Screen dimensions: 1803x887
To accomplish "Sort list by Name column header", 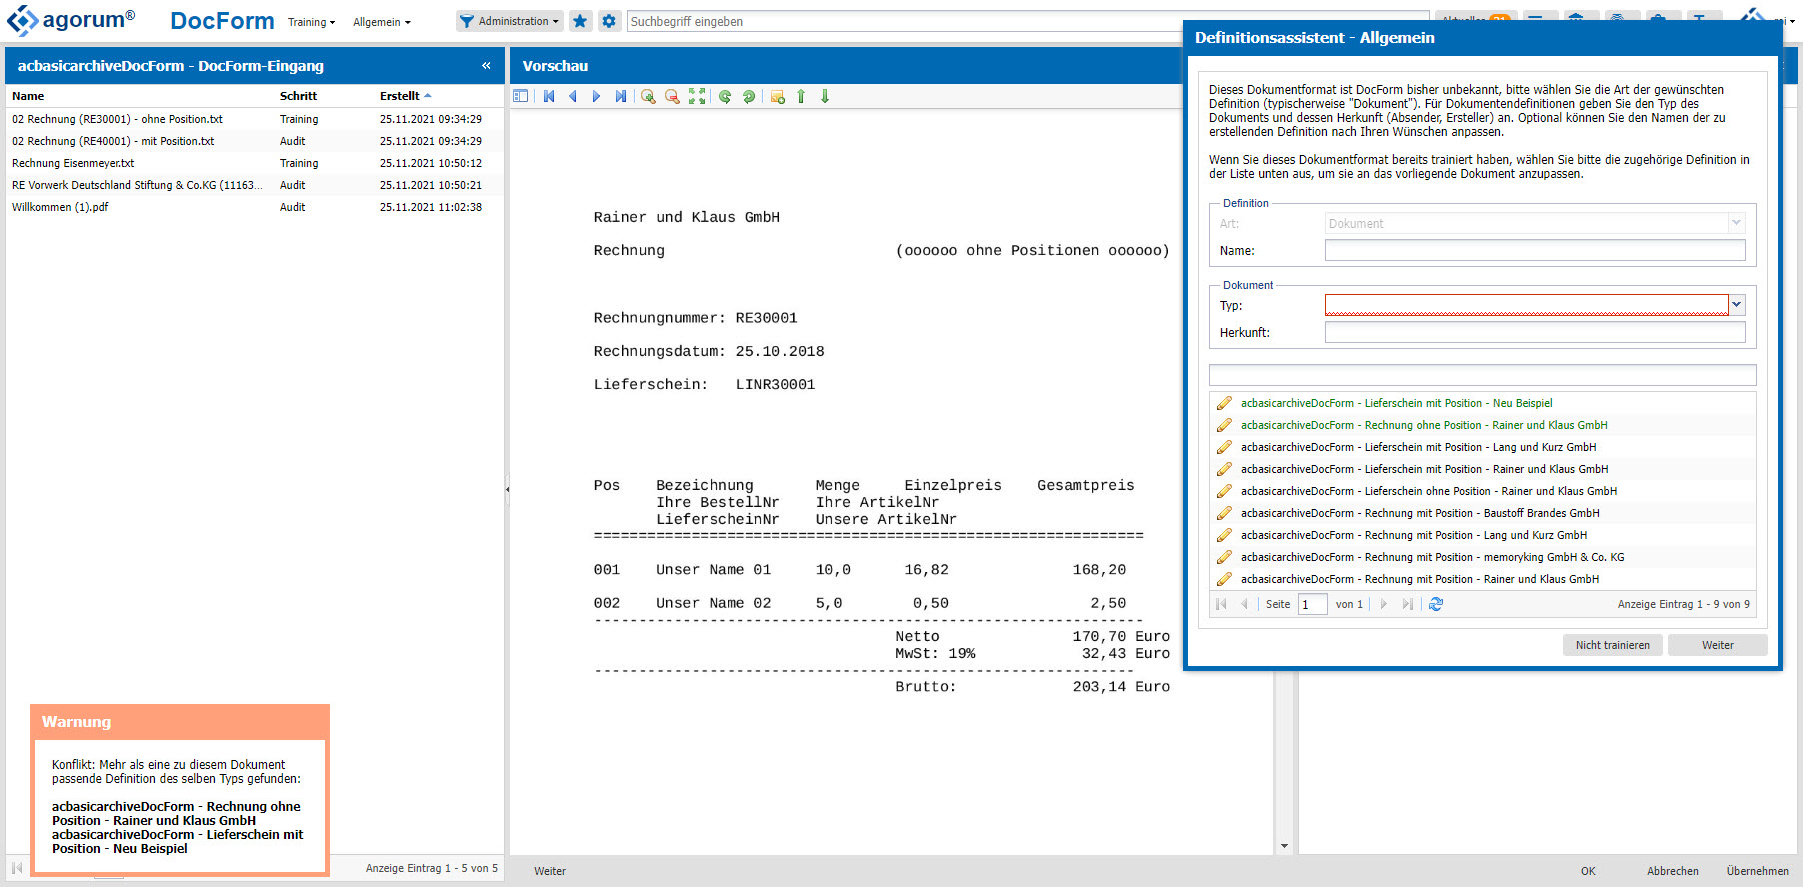I will 28,96.
